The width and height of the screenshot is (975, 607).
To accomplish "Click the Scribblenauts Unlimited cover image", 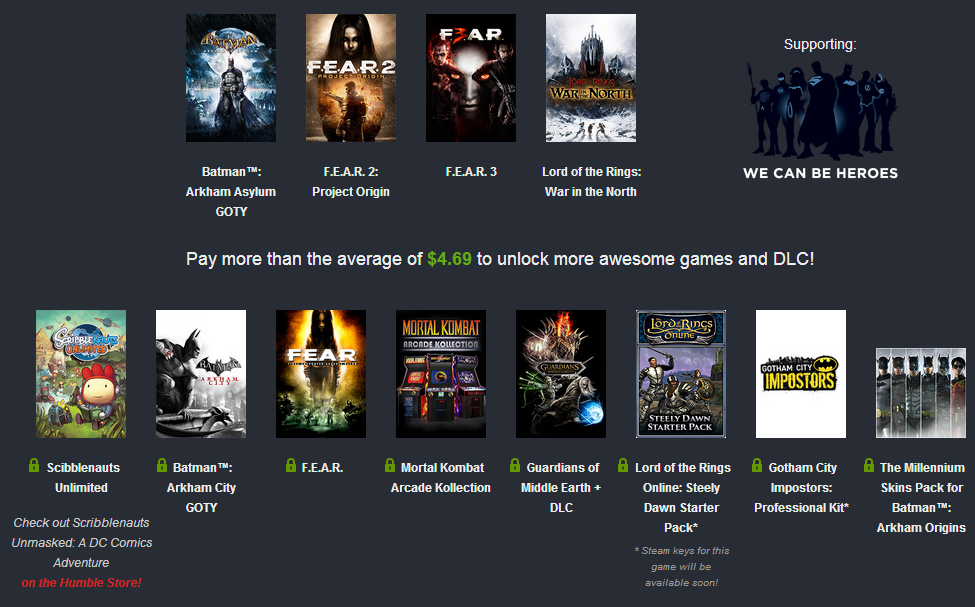I will coord(81,373).
